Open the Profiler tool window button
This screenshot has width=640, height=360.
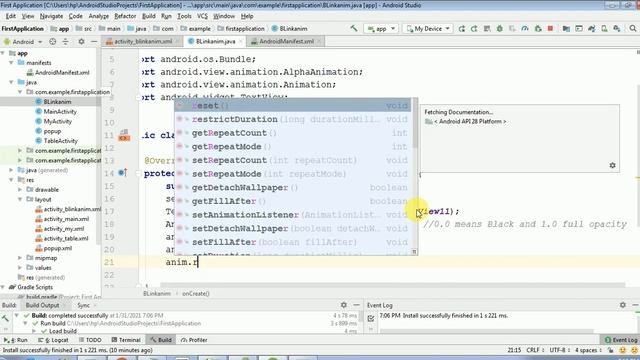194,340
